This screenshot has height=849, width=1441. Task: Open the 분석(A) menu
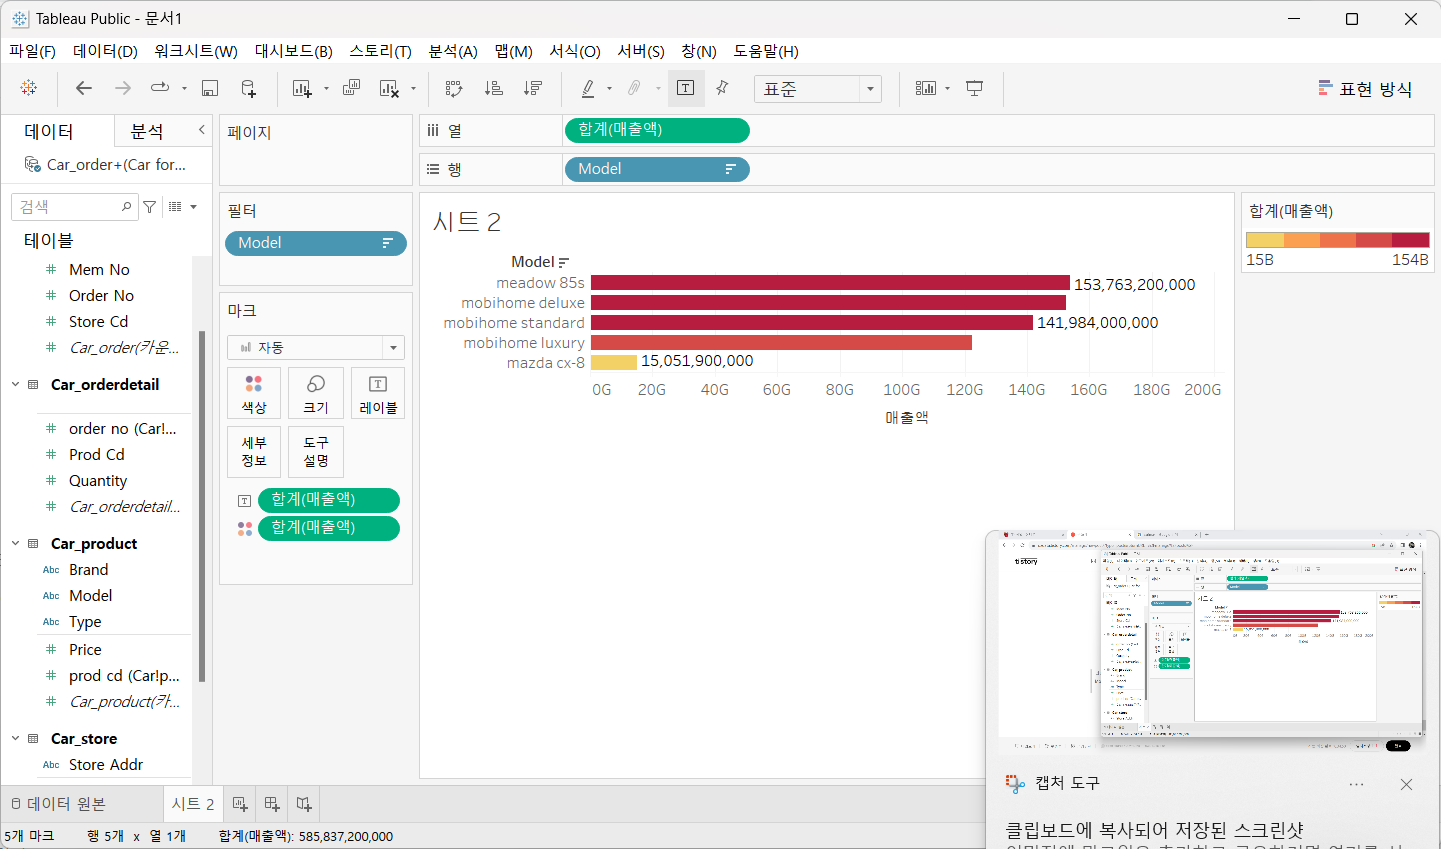coord(453,51)
